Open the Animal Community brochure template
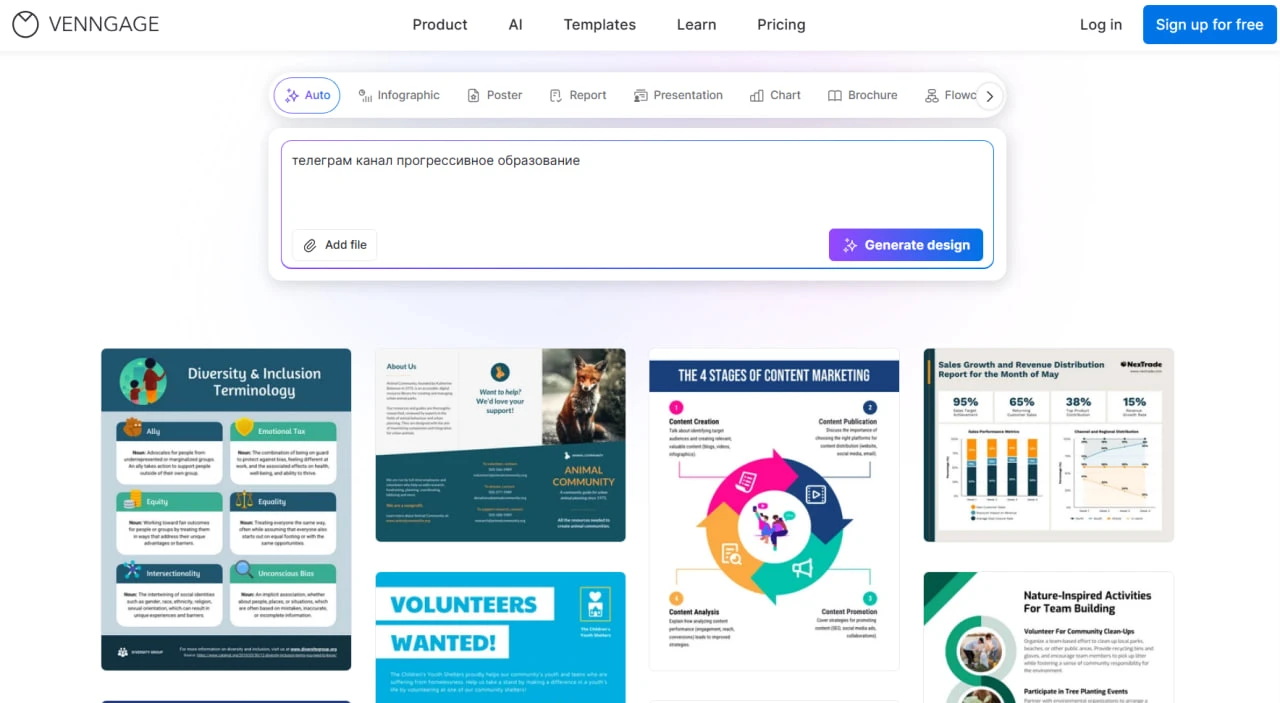Screen dimensions: 1280x703 click(x=500, y=445)
